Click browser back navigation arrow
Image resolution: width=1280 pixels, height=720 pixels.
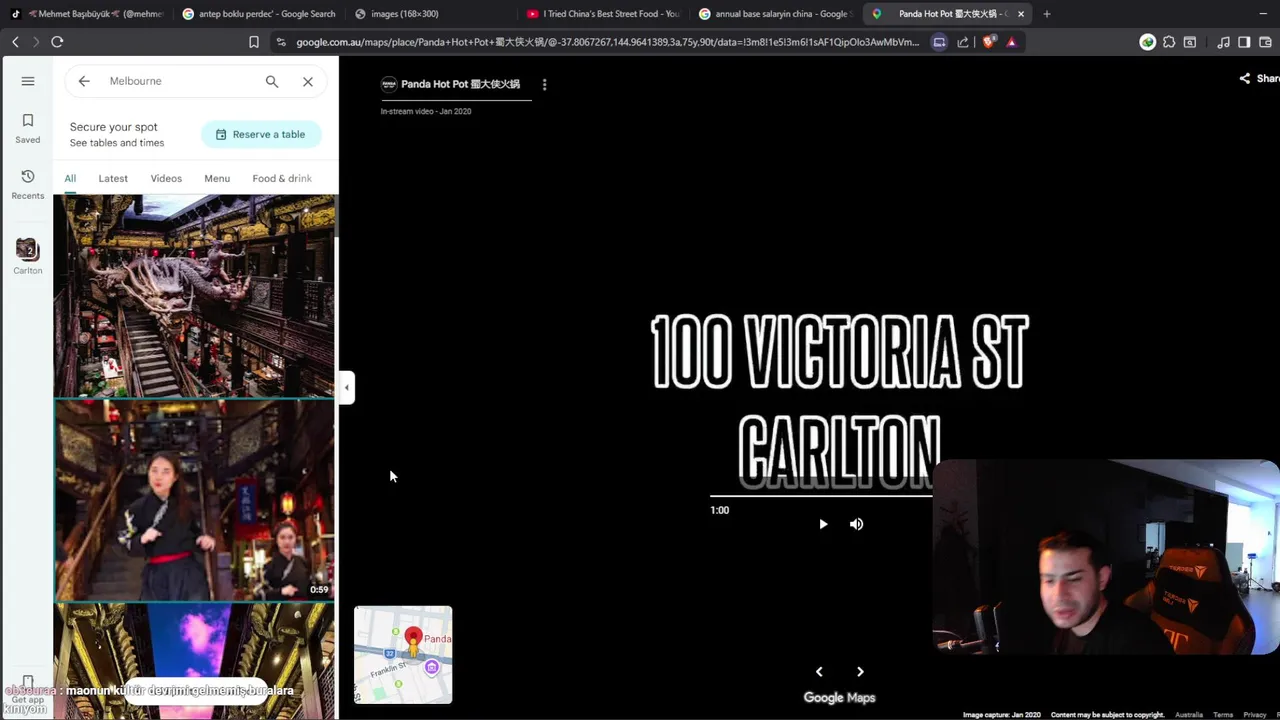15,42
